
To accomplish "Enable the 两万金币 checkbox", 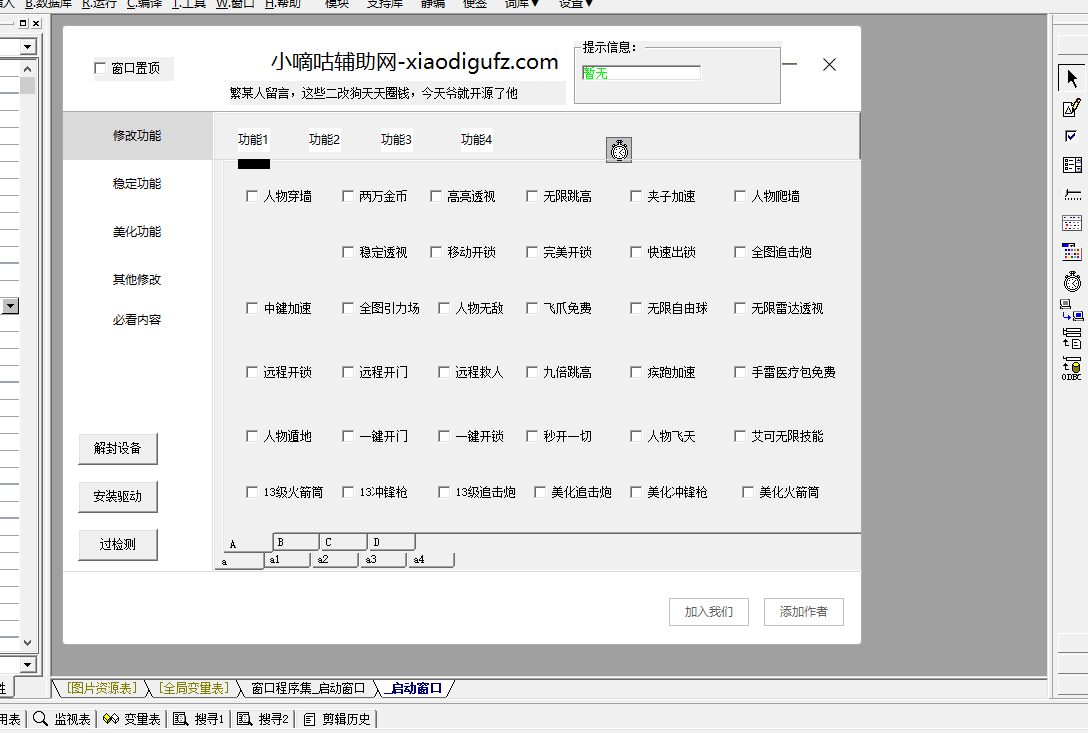I will tap(348, 196).
